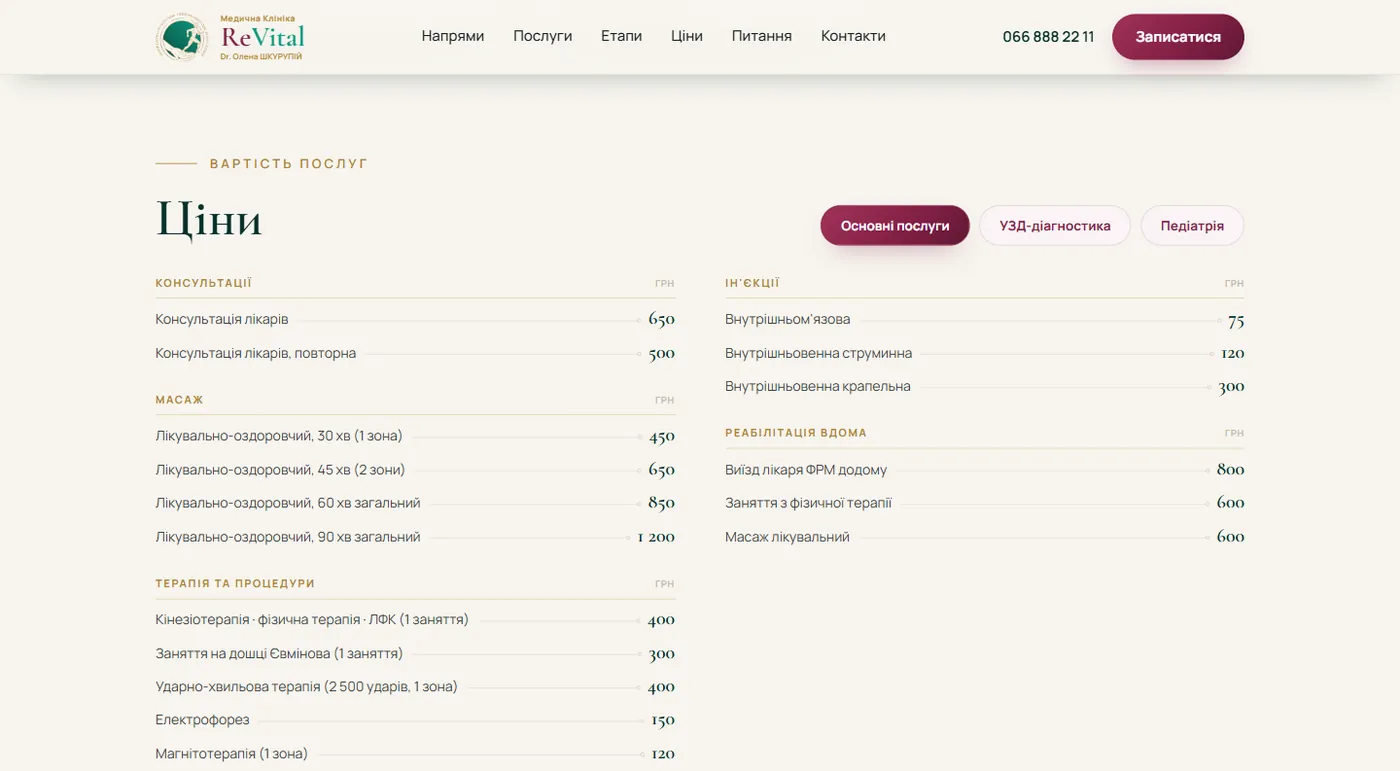Open the Напрями menu item
Screen dimensions: 1400x771
pos(453,36)
